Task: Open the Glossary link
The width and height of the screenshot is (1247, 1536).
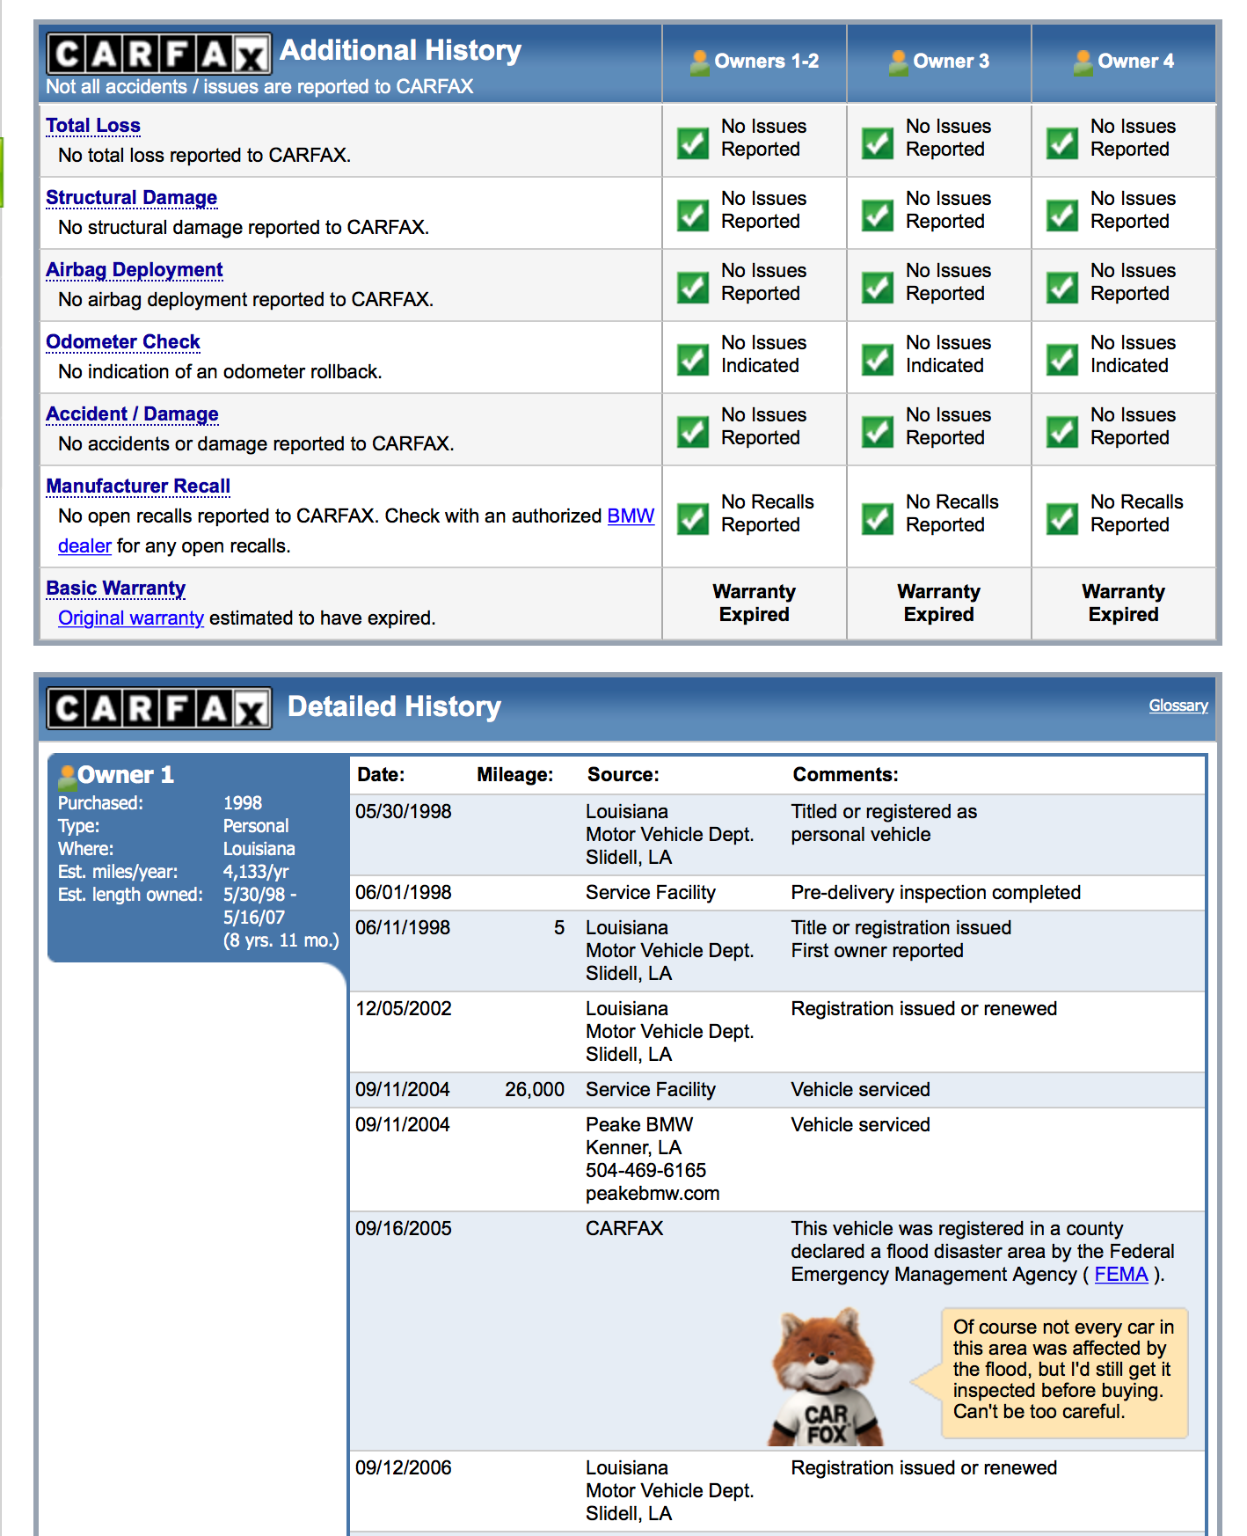Action: 1178,706
